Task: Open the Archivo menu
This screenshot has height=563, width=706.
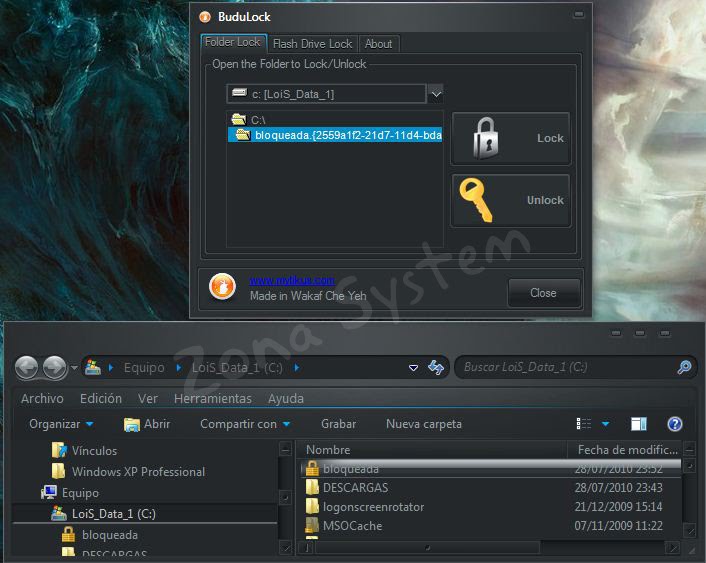Action: pos(42,399)
